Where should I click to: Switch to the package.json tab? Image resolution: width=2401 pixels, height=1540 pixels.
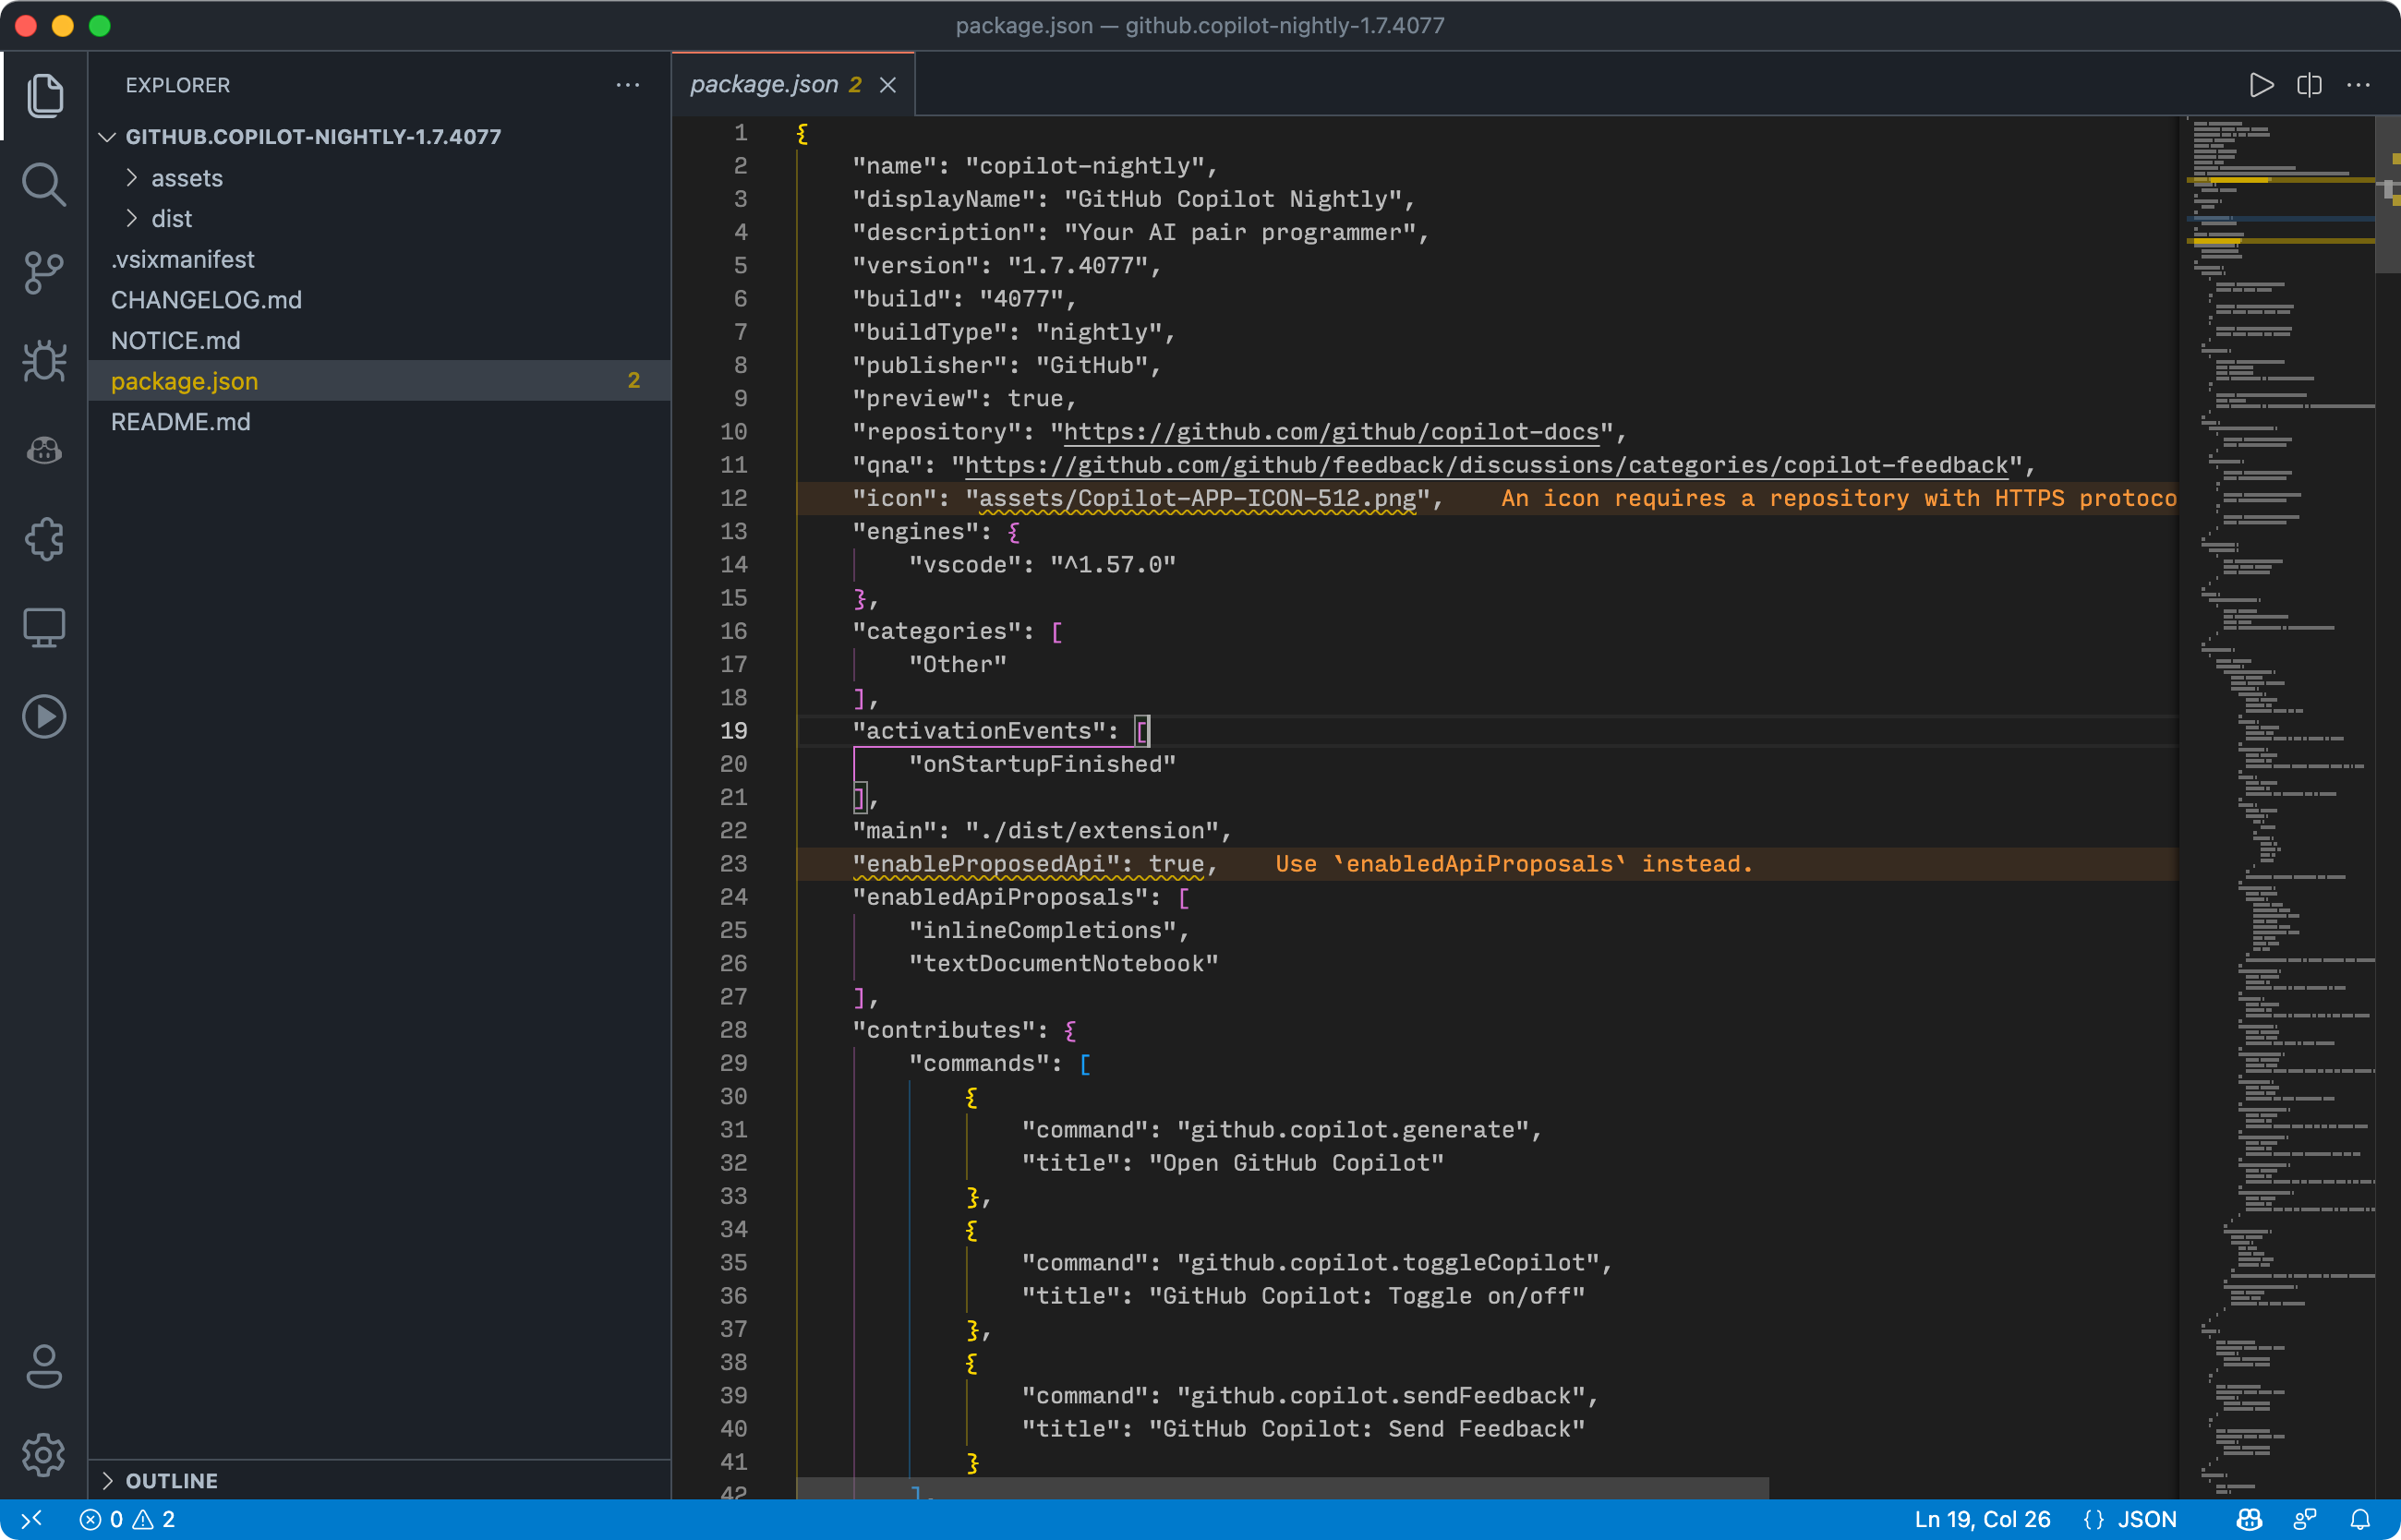[765, 84]
